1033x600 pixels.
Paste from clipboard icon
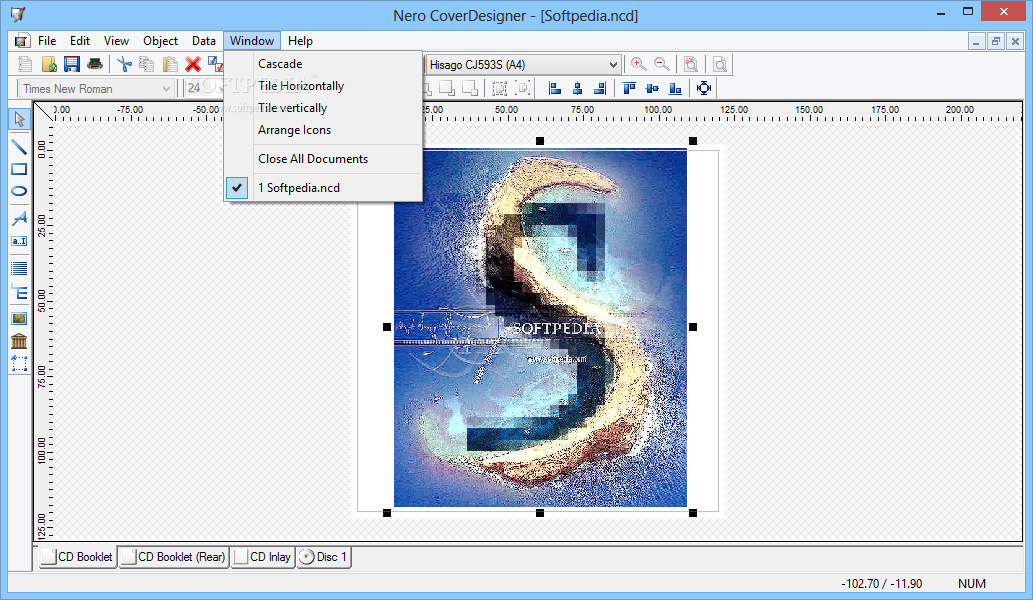[x=170, y=64]
